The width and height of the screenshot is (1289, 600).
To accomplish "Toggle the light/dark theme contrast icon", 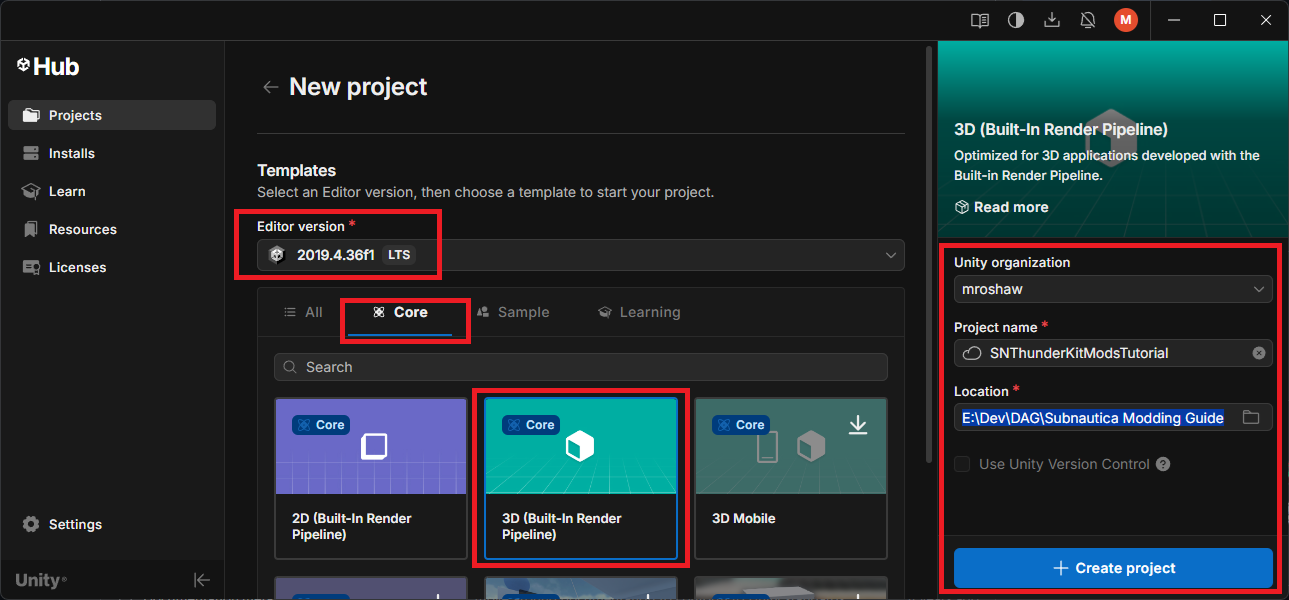I will tap(1016, 20).
